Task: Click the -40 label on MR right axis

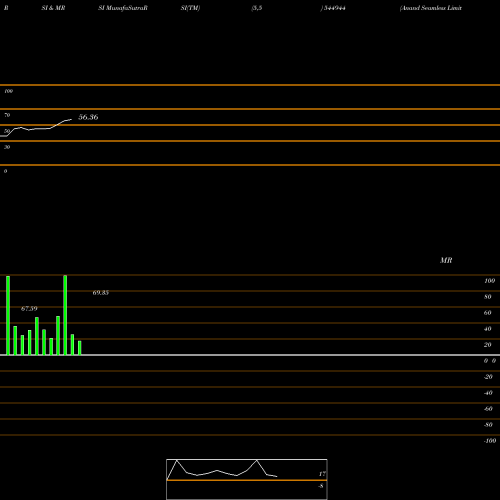Action: 488,393
